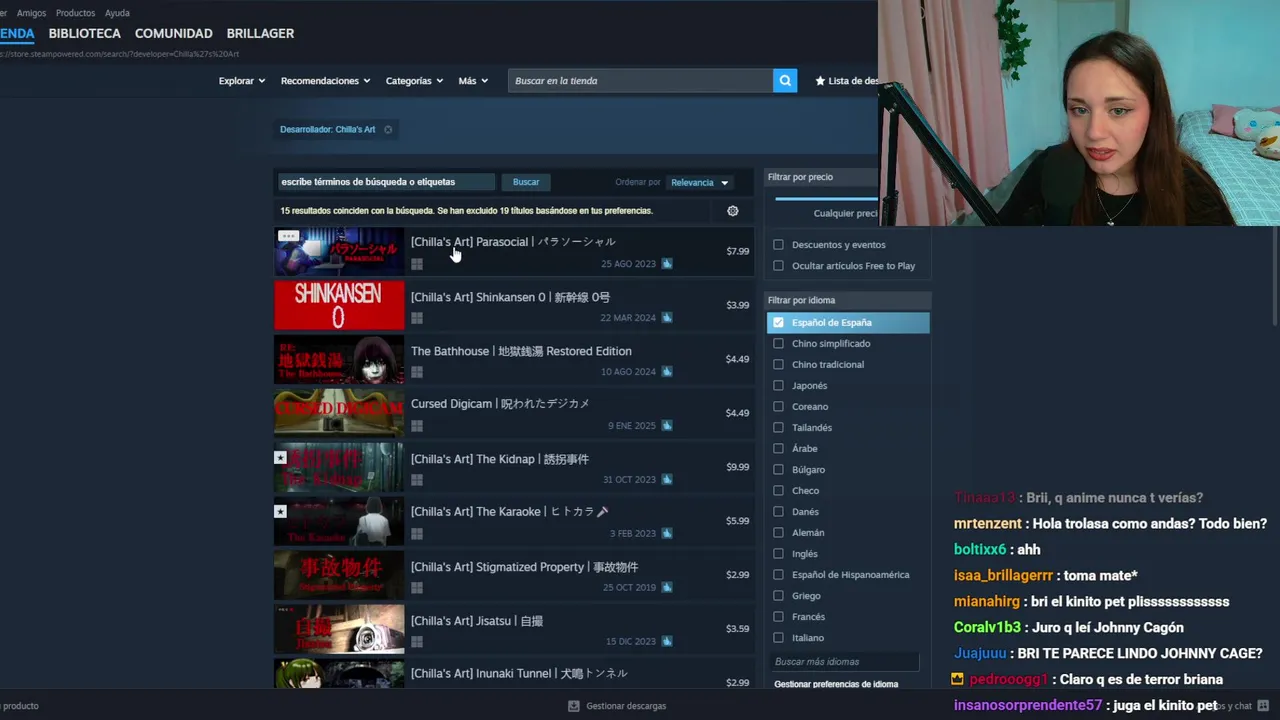Click review icon beside 15 DIC 2023
Viewport: 1280px width, 720px height.
(667, 642)
